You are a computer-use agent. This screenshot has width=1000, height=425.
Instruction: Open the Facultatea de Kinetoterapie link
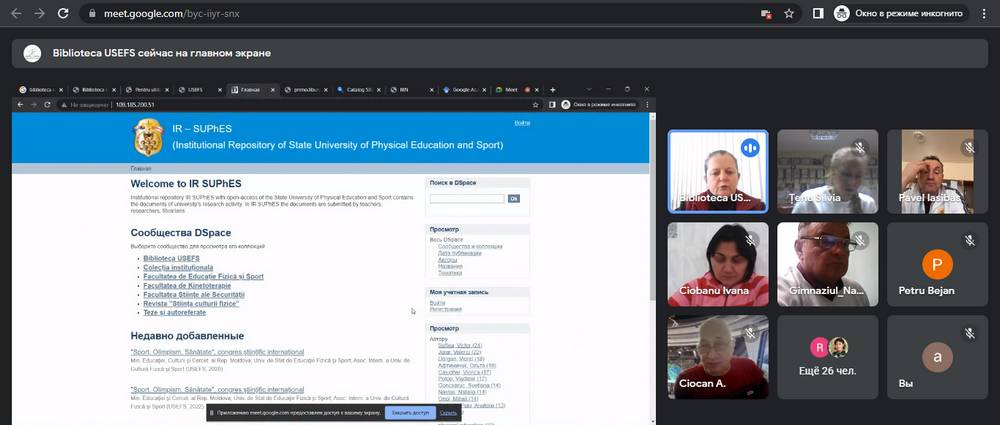click(x=187, y=286)
